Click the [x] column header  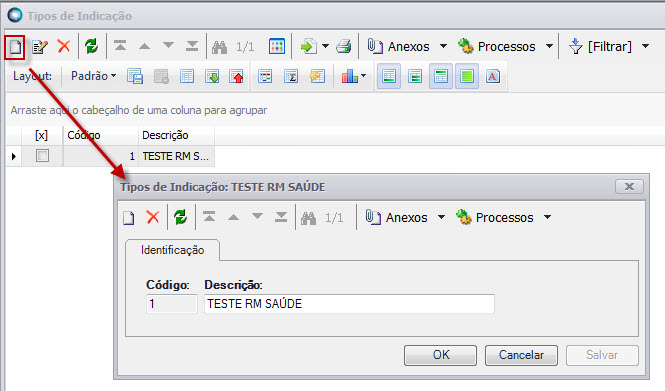(42, 135)
